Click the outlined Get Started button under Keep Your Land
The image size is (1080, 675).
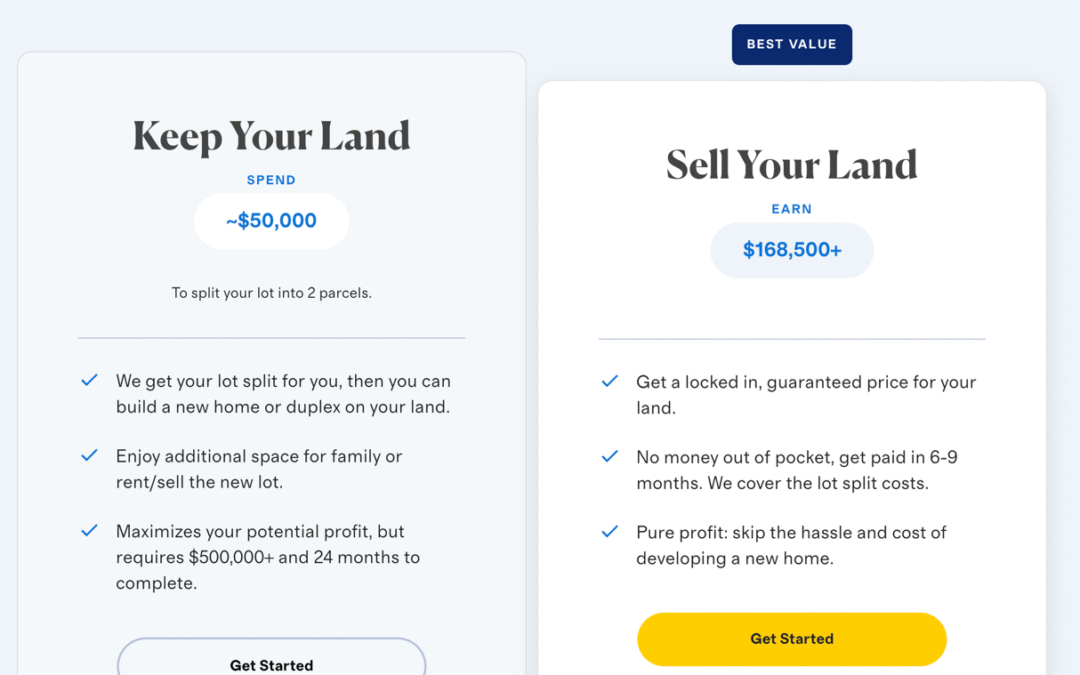point(271,657)
